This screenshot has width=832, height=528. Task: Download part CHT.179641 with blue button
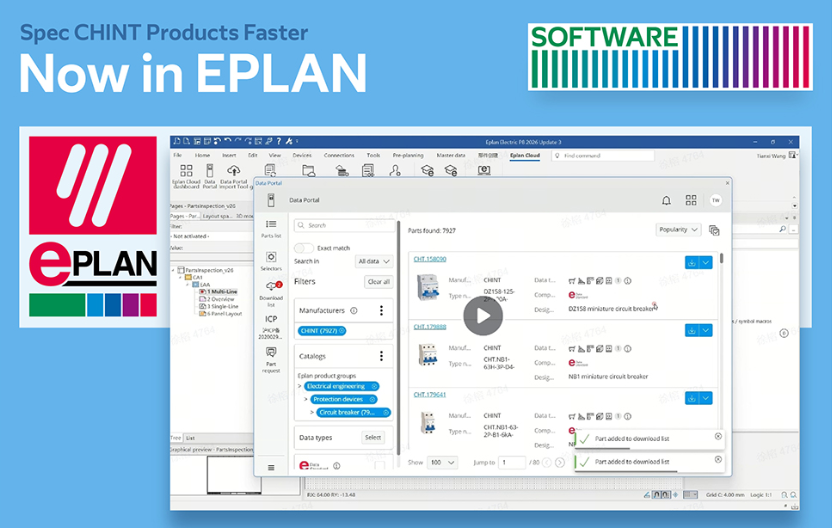[x=692, y=398]
